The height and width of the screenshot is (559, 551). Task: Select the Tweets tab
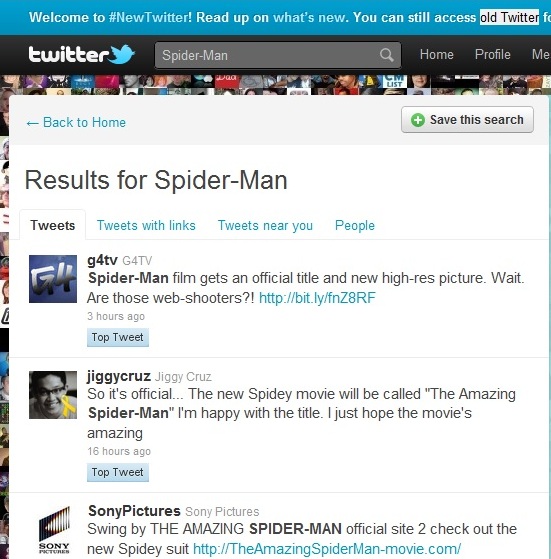[x=52, y=225]
